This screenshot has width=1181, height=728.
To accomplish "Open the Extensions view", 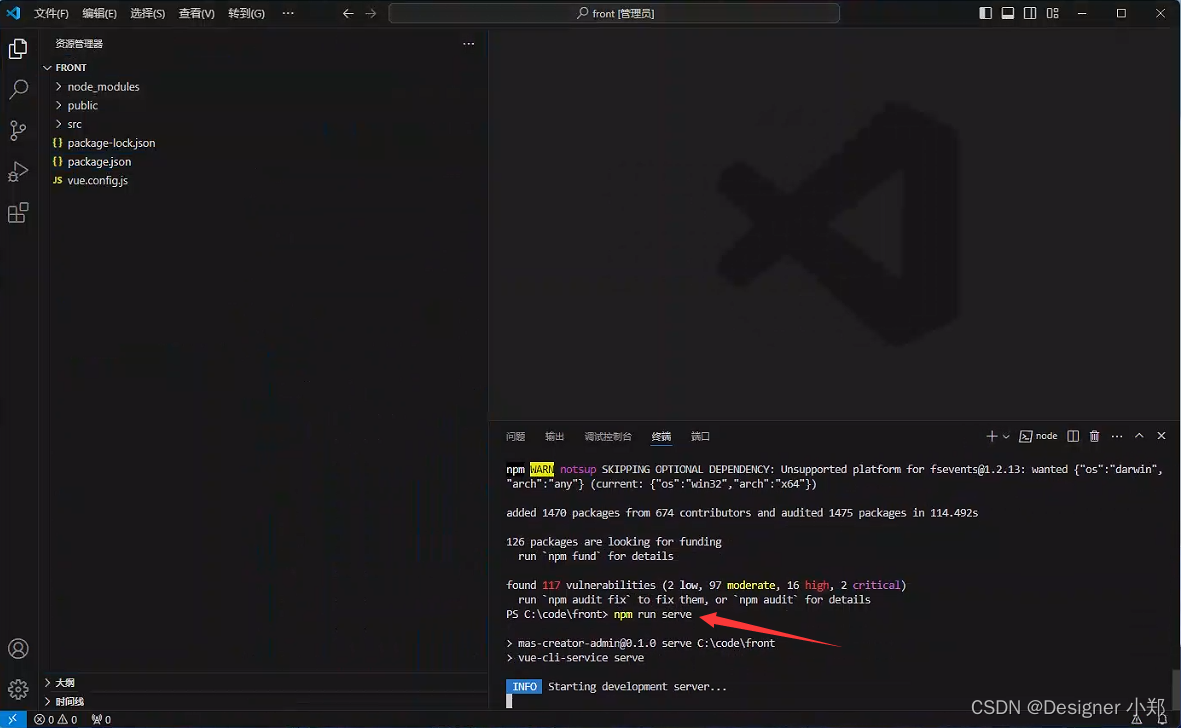I will coord(18,213).
